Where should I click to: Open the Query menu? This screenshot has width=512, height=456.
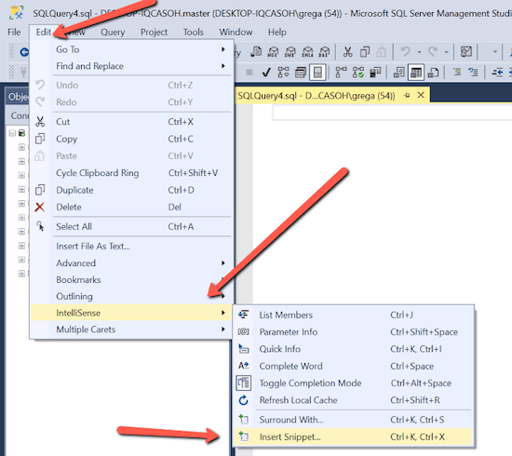113,32
